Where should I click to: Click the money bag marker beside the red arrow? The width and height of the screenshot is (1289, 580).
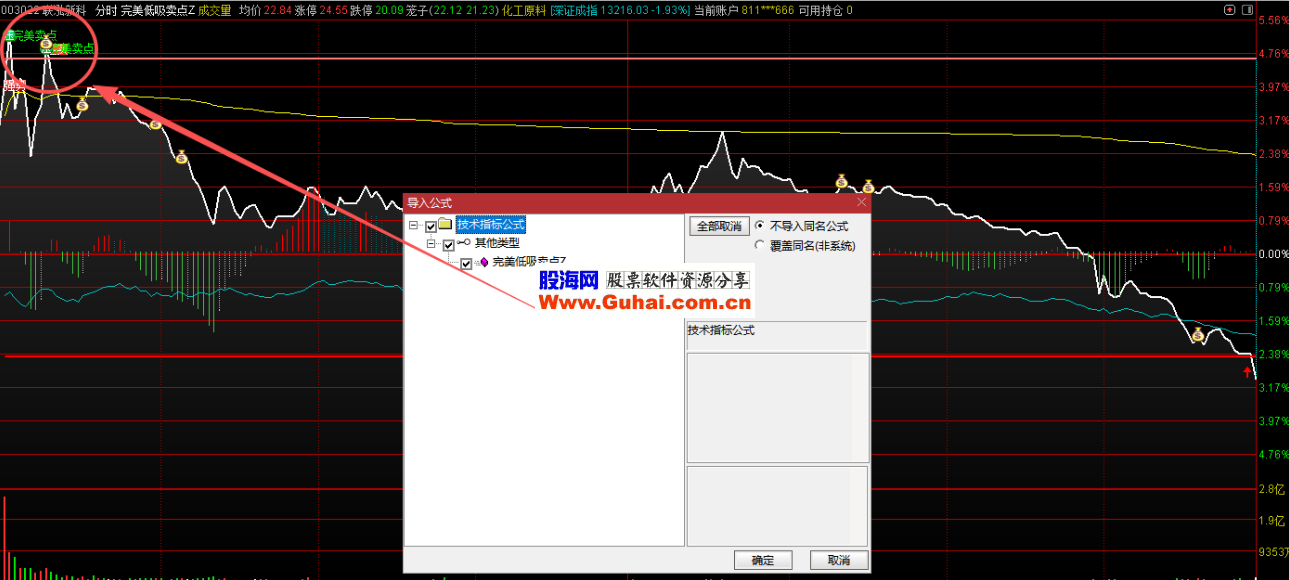pos(1198,336)
